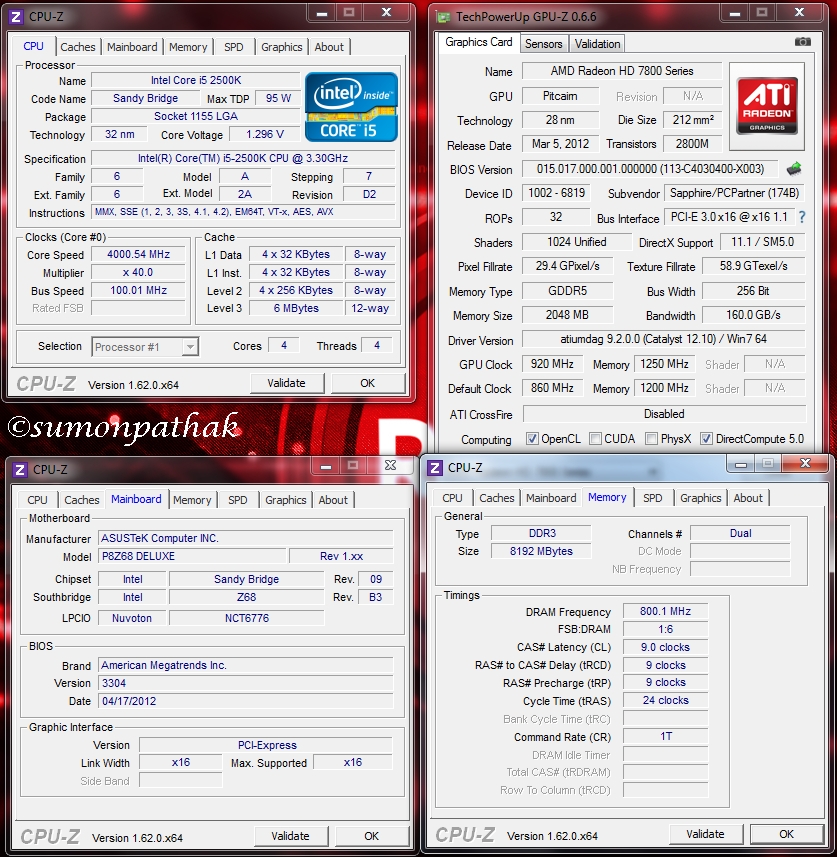837x857 pixels.
Task: Click Validate in the Mainboard window
Action: 290,836
